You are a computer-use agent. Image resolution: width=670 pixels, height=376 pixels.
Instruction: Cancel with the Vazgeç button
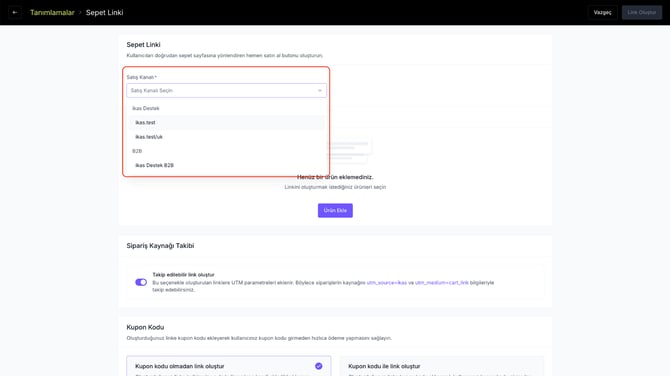point(602,12)
